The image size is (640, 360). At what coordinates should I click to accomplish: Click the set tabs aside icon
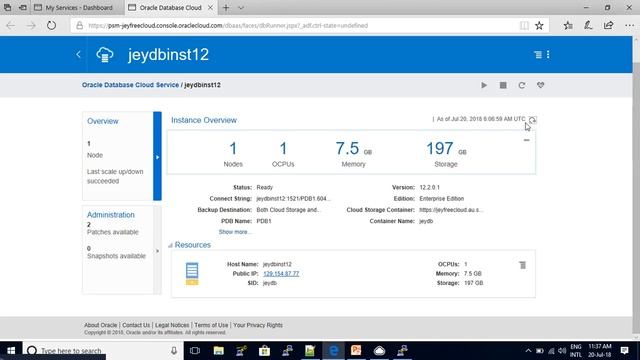tap(23, 7)
